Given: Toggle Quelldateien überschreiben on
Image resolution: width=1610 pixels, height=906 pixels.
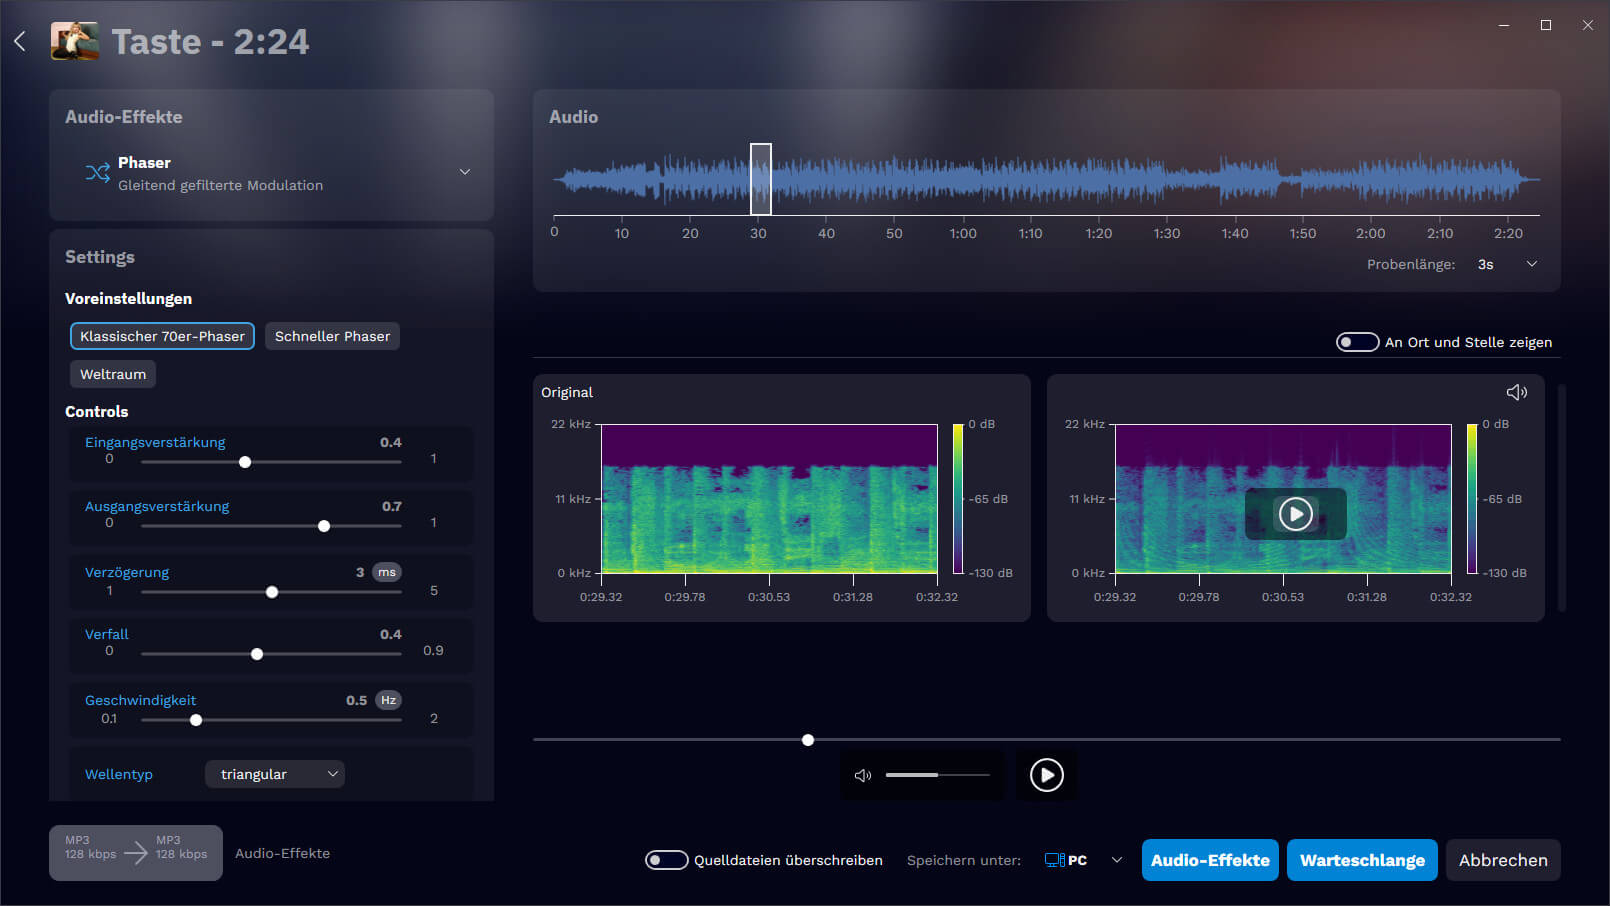Looking at the screenshot, I should pyautogui.click(x=666, y=859).
